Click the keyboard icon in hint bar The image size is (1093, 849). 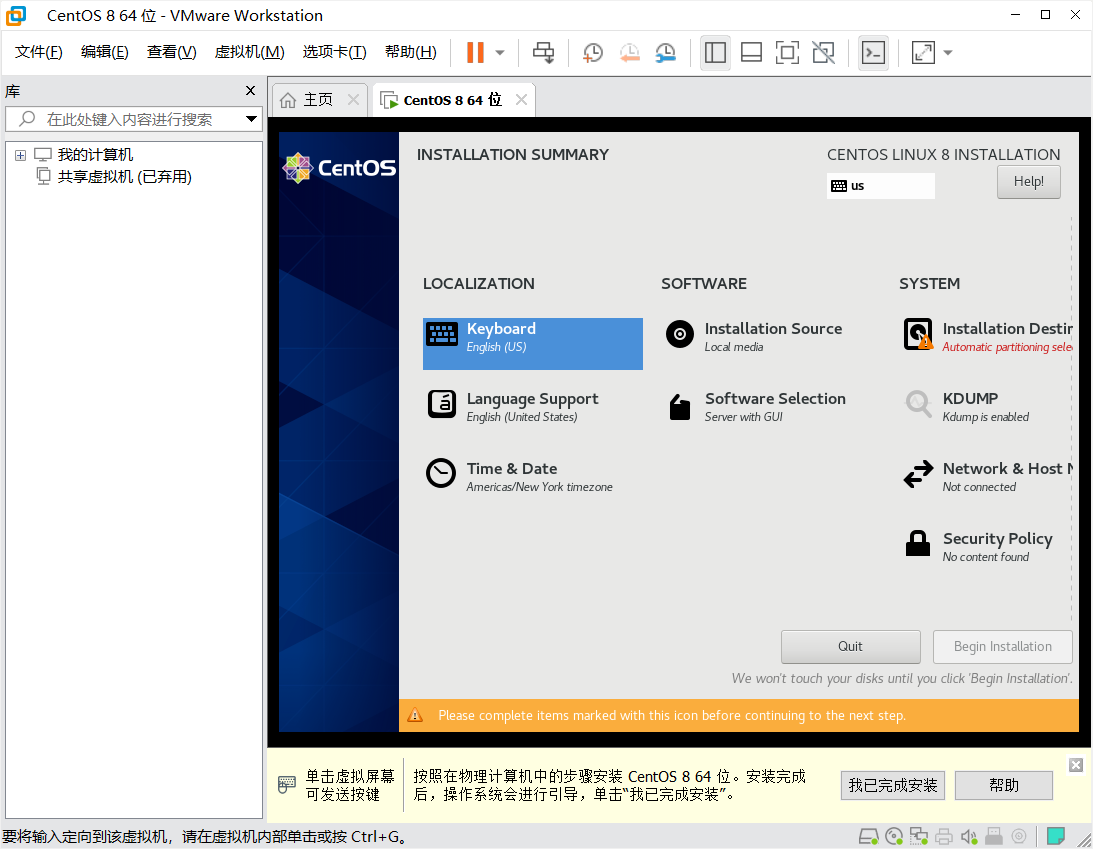click(x=286, y=784)
